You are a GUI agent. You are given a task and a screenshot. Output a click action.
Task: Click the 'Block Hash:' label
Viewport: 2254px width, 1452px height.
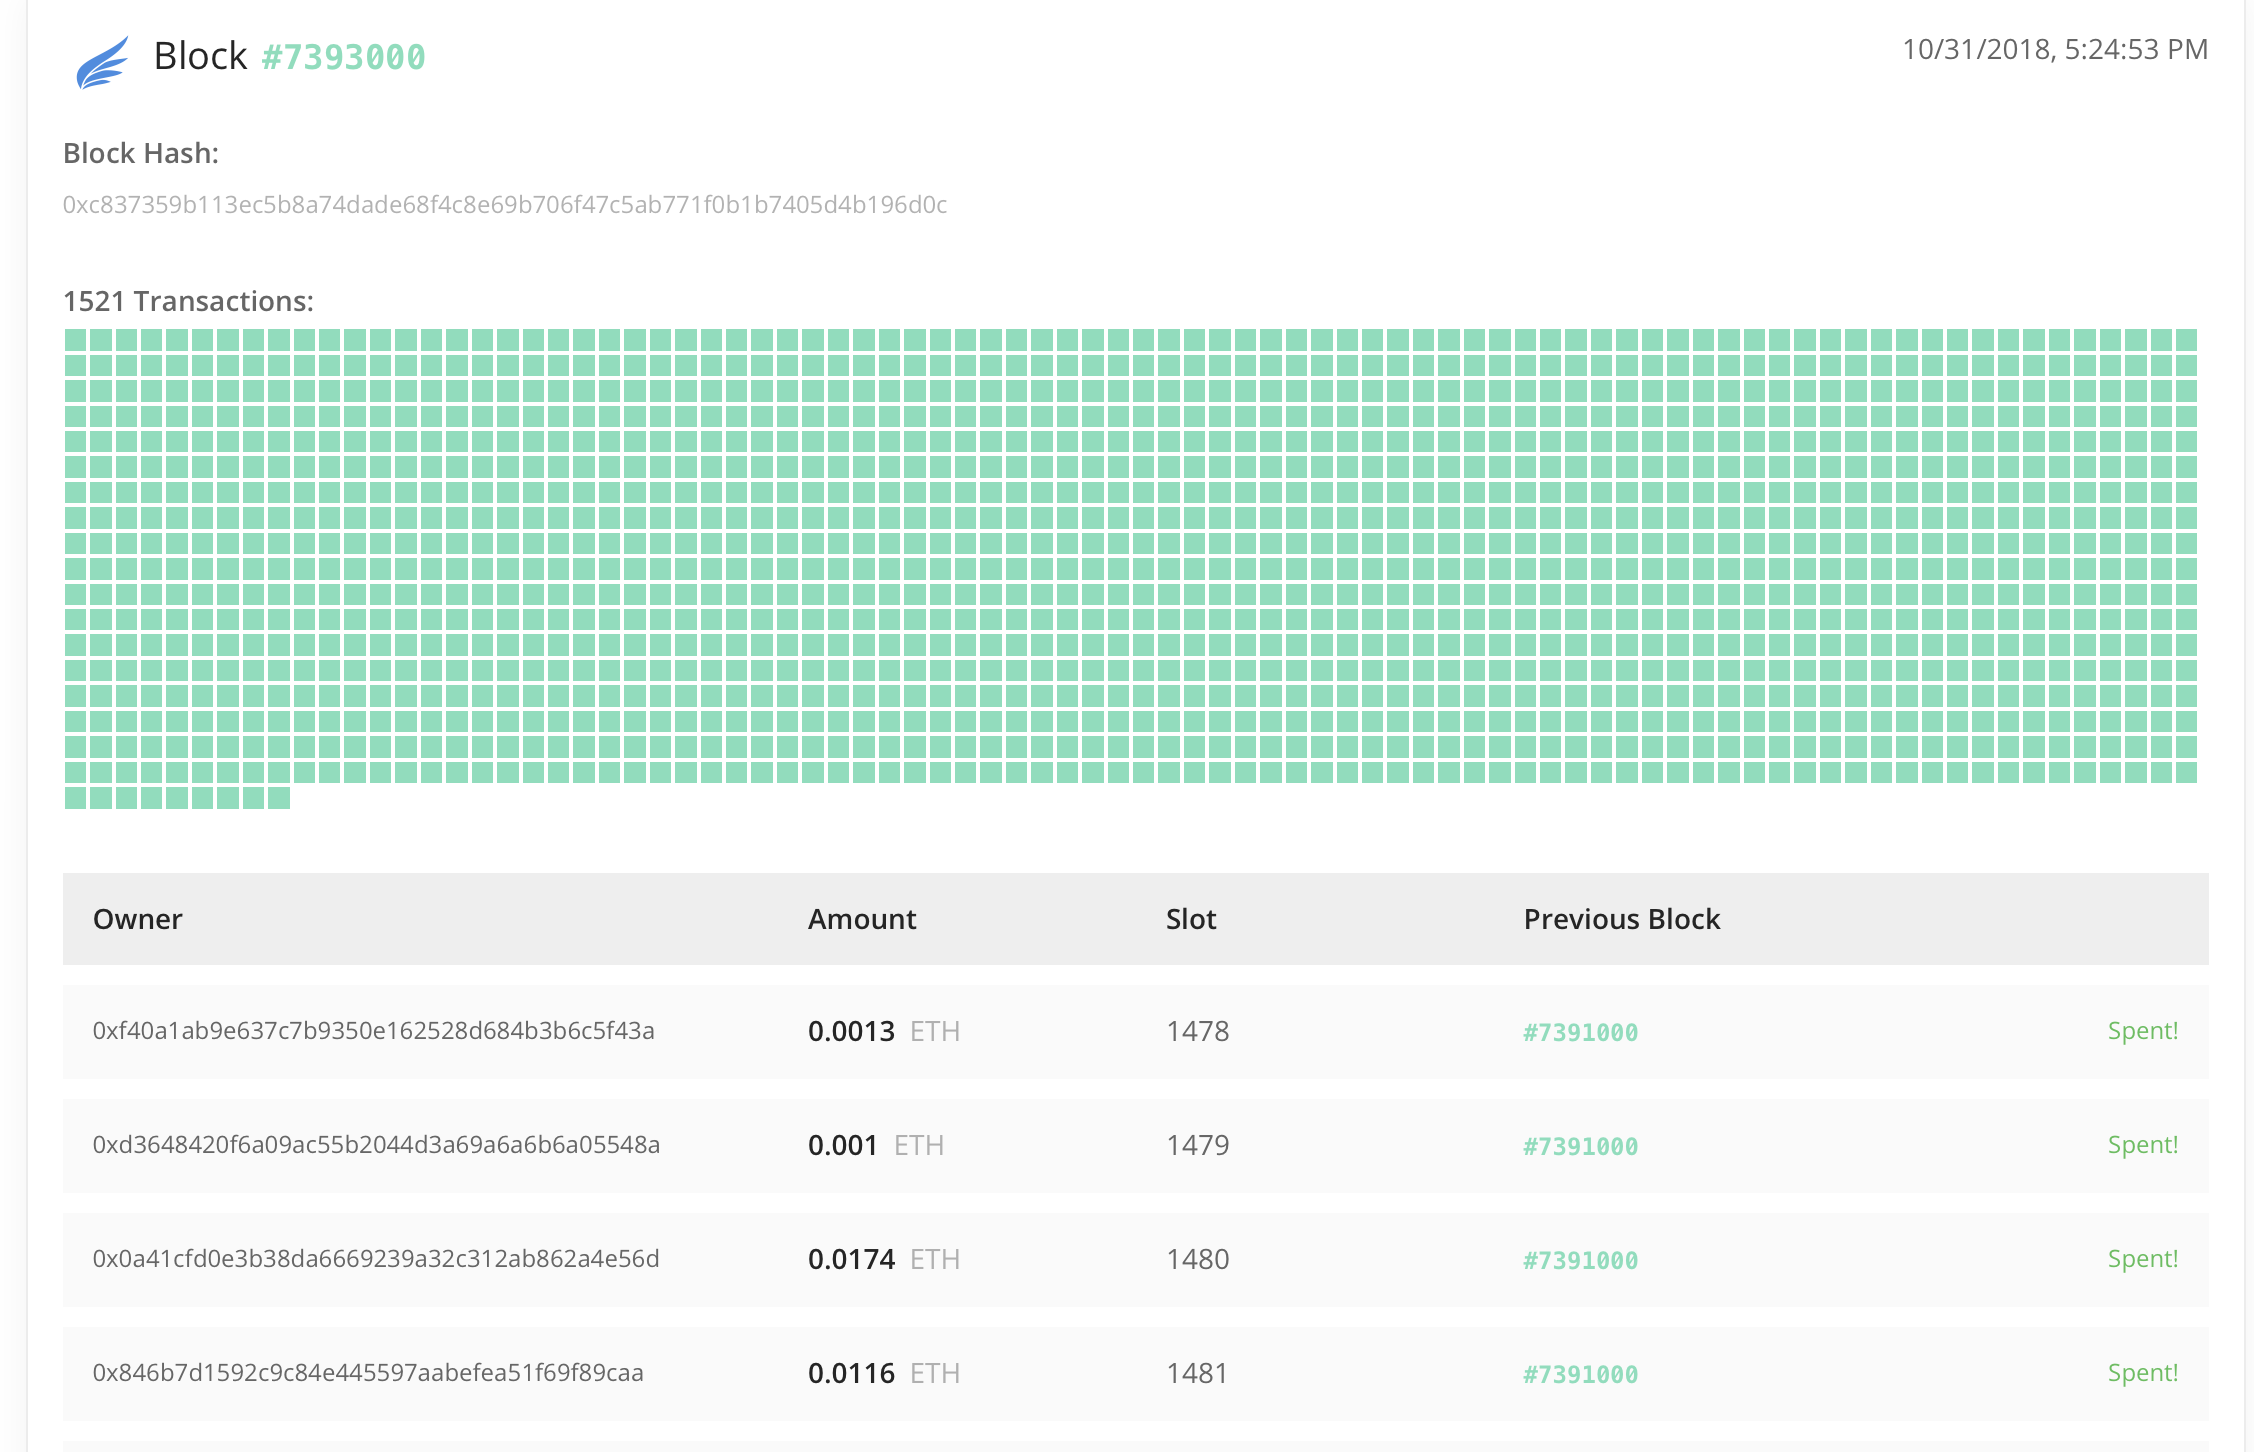(141, 153)
